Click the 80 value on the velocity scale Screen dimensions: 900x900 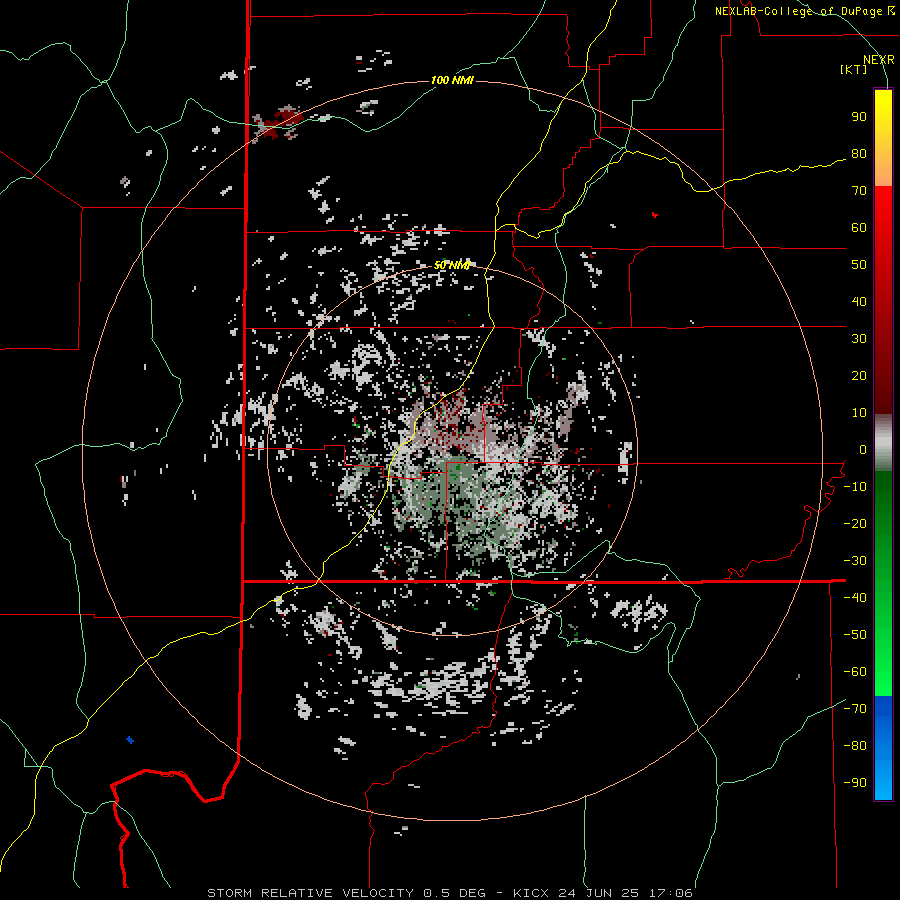tap(859, 154)
